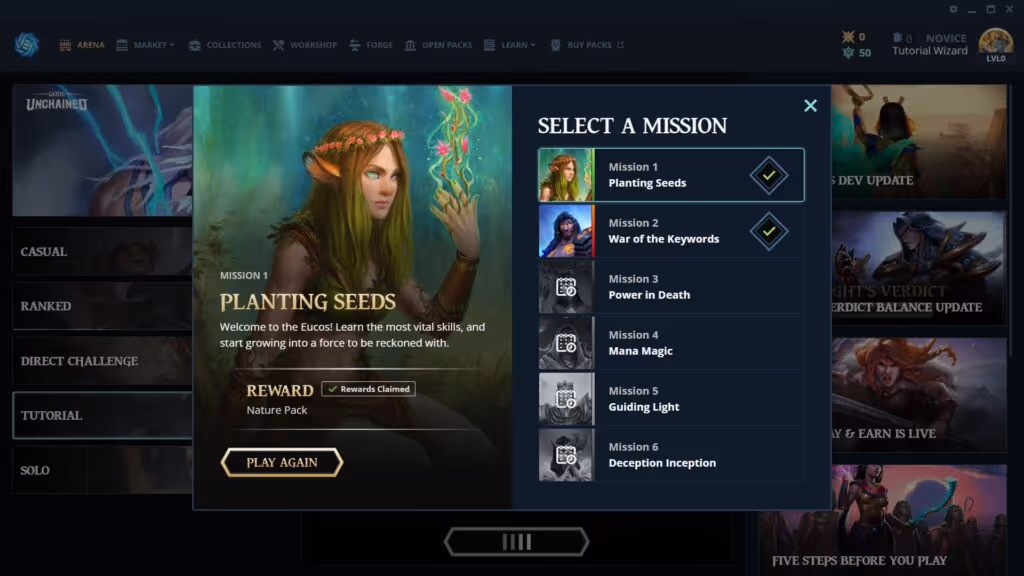Go to Open Packs
Viewport: 1024px width, 576px height.
[x=438, y=45]
